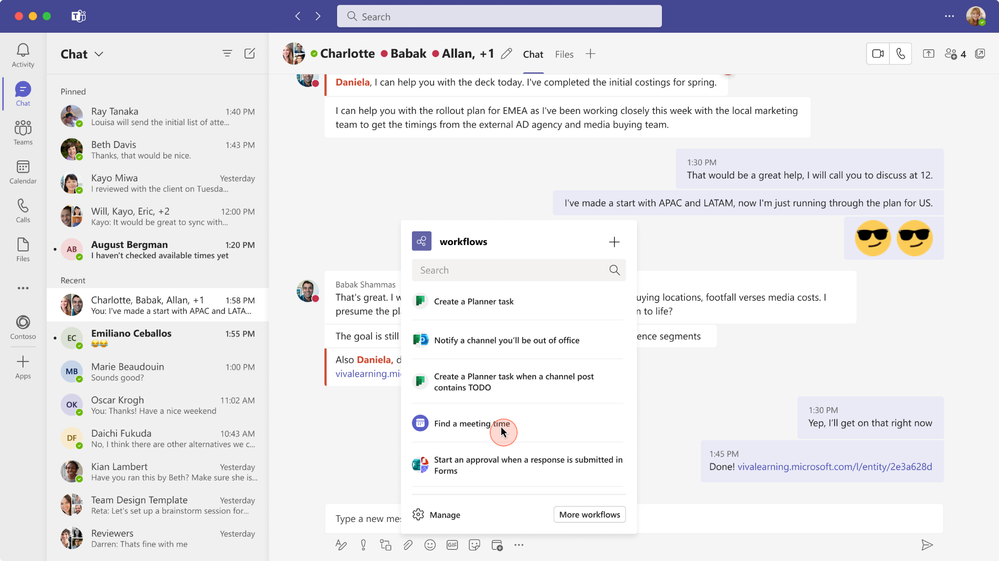Open Contoso app in sidebar
The image size is (999, 561).
click(23, 327)
